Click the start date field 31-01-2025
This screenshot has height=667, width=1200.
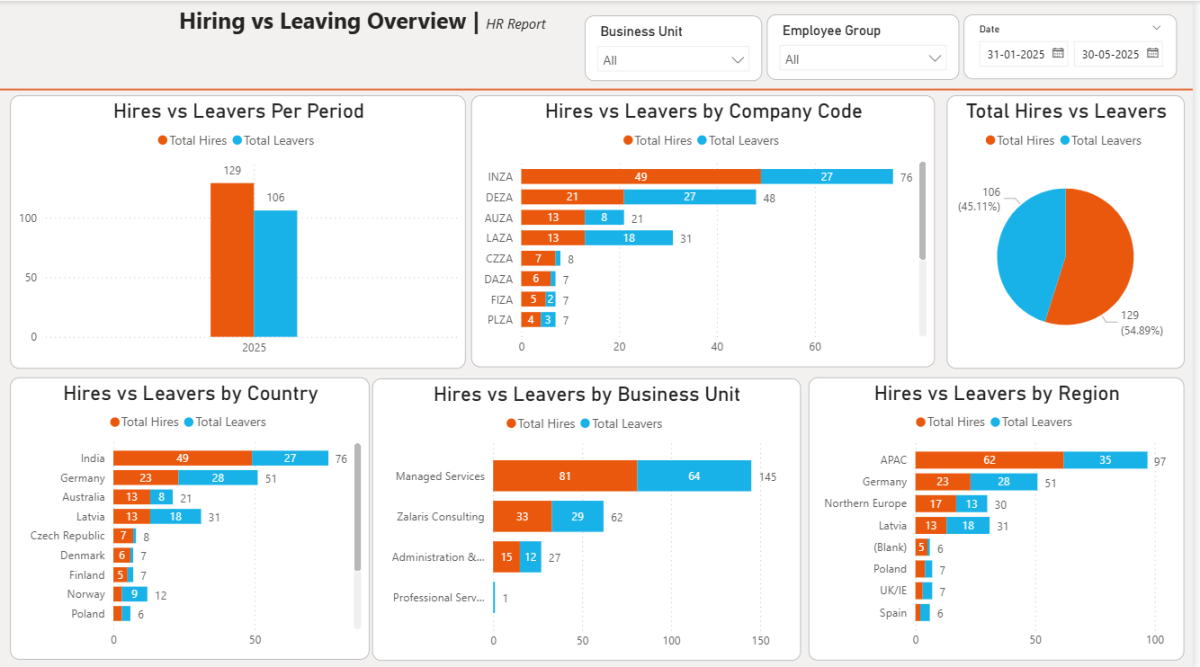tap(1014, 54)
